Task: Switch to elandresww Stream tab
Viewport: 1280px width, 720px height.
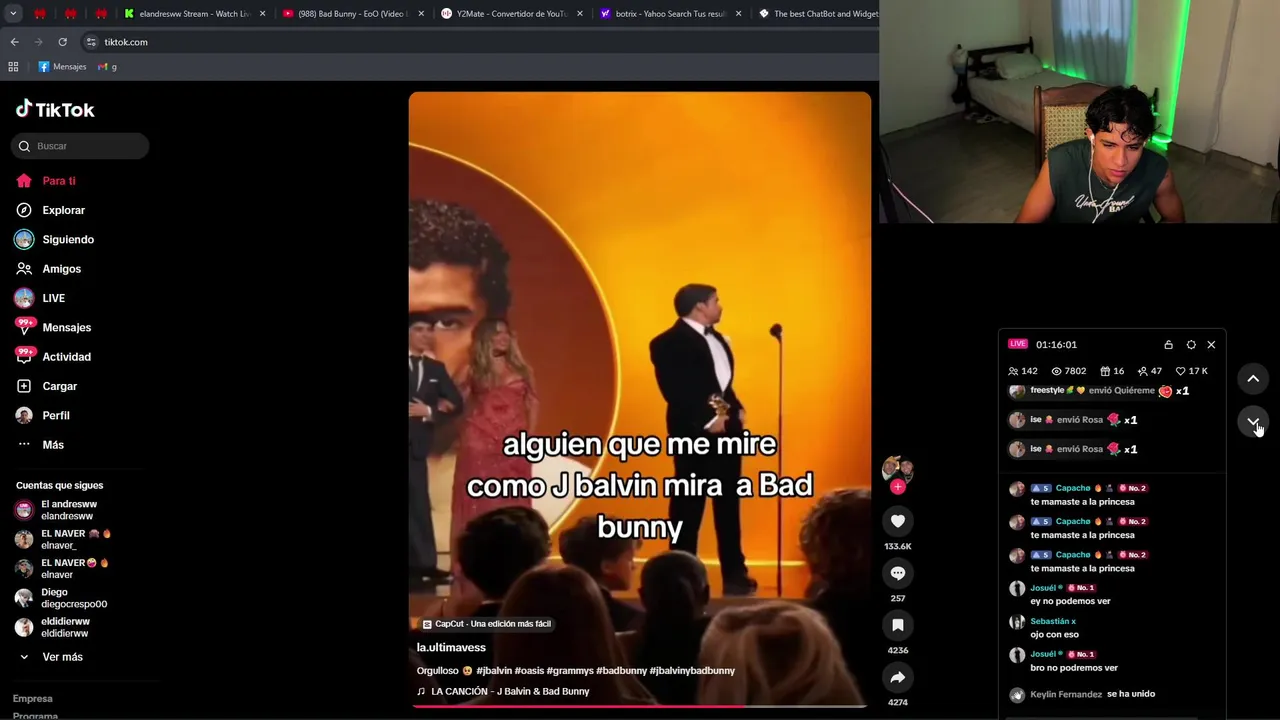Action: (194, 14)
